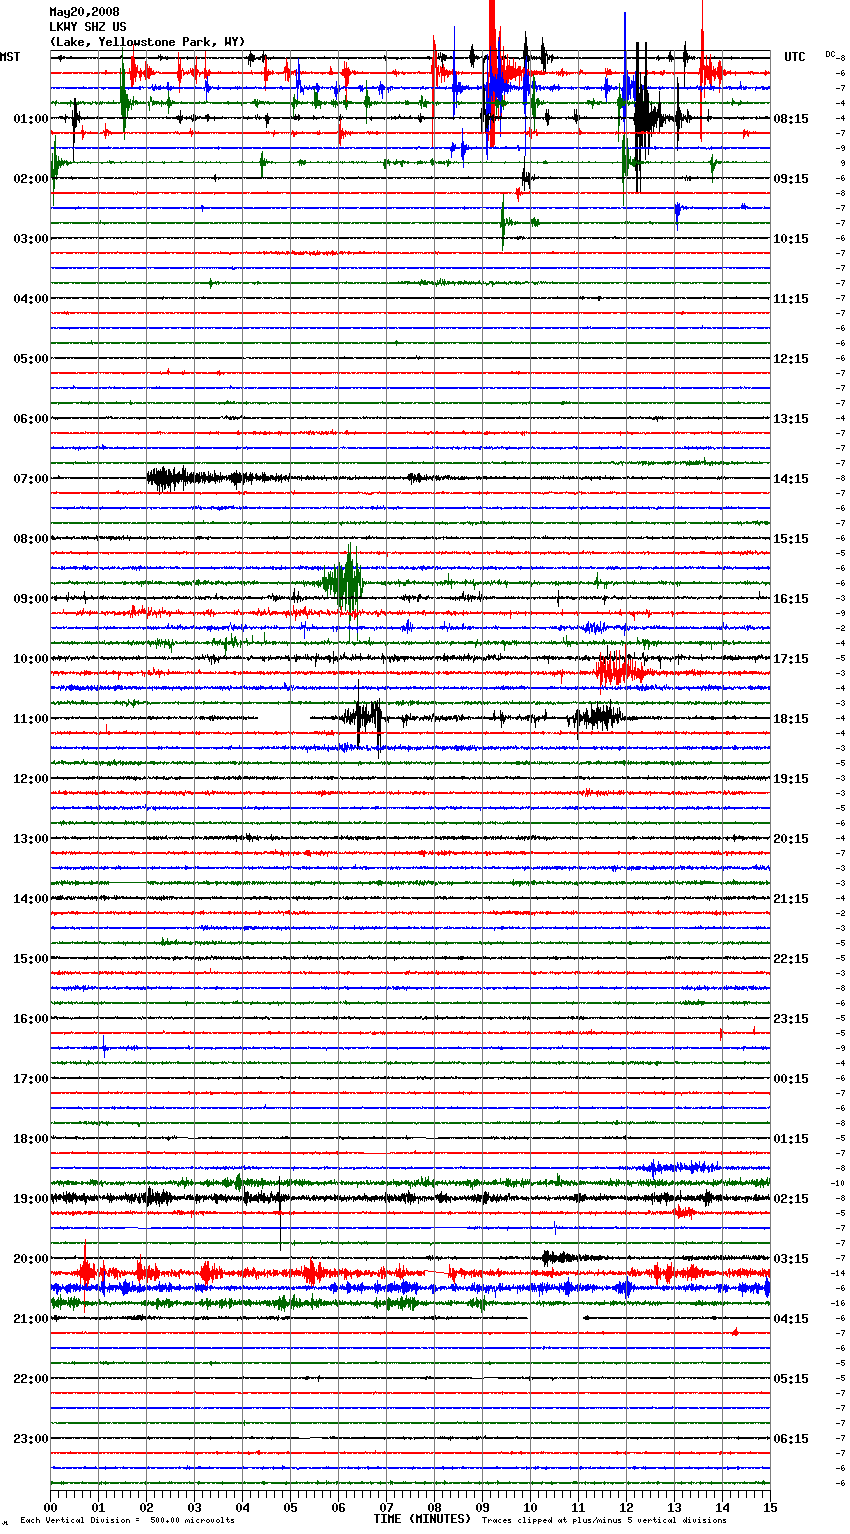850x1534 pixels.
Task: Select the 09:15 UTC time label
Action: click(791, 179)
